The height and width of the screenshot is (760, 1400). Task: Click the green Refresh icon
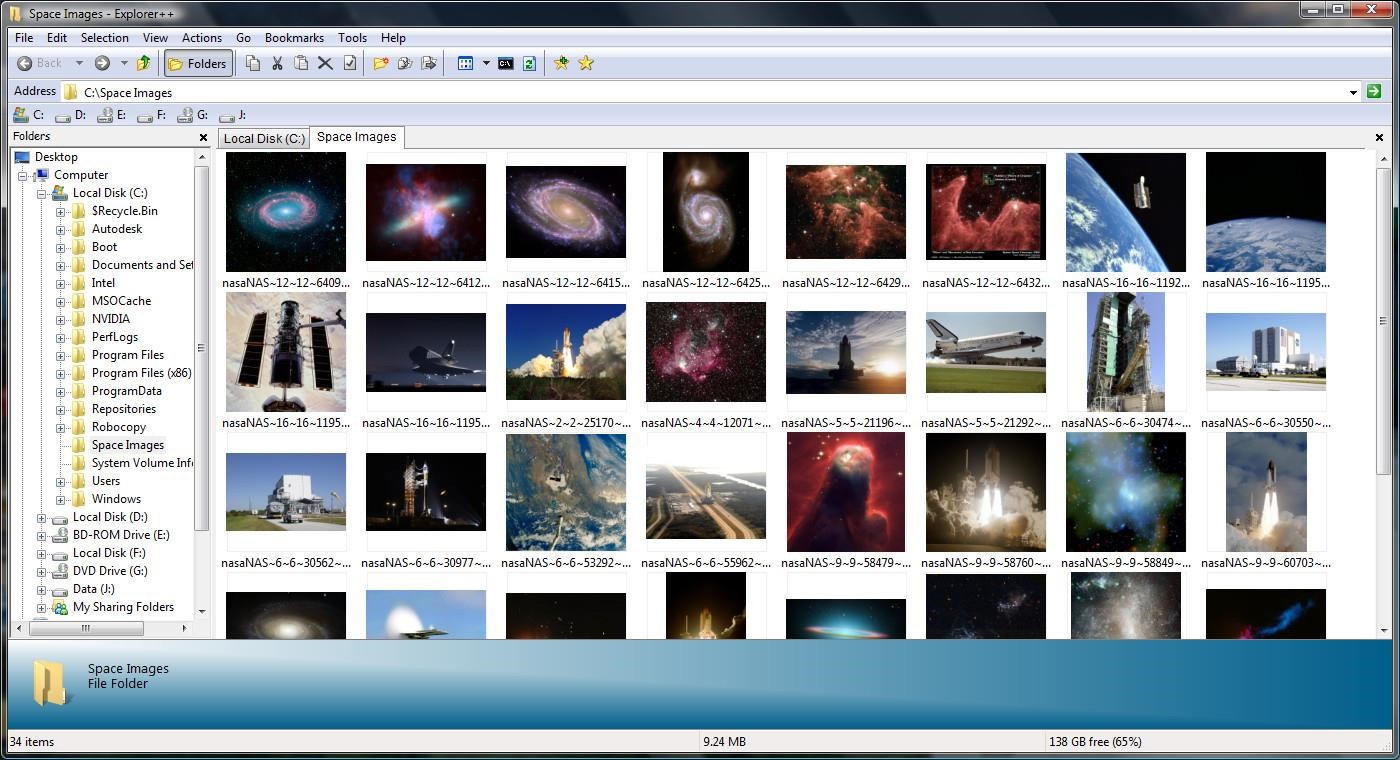pos(530,63)
